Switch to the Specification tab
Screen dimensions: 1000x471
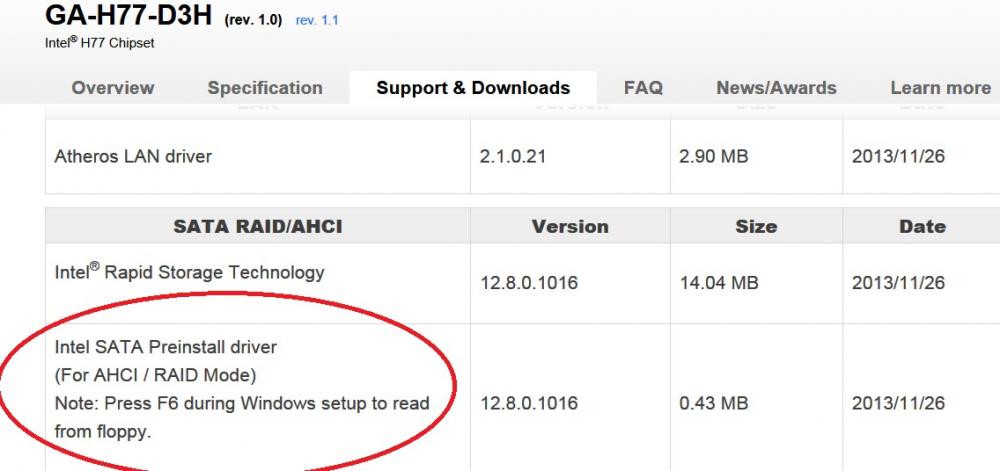pos(265,88)
